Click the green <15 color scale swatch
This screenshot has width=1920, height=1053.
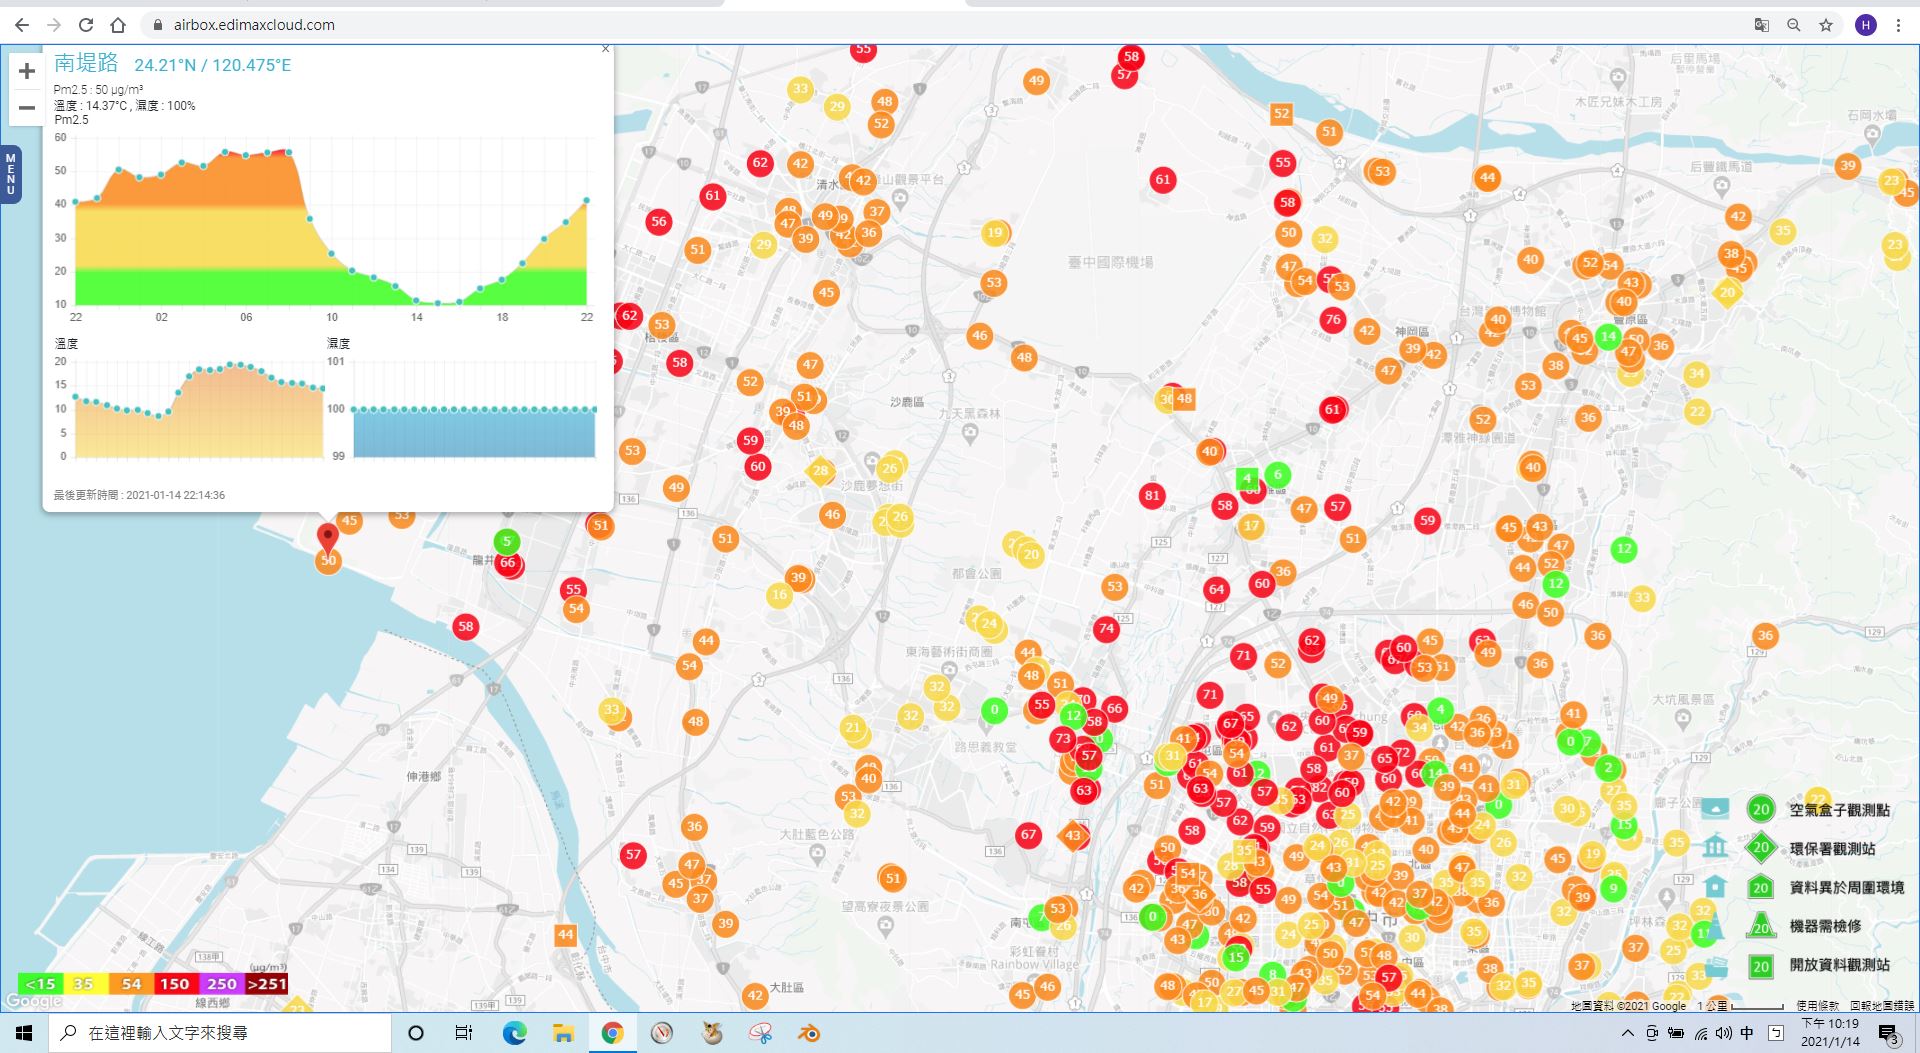(41, 984)
